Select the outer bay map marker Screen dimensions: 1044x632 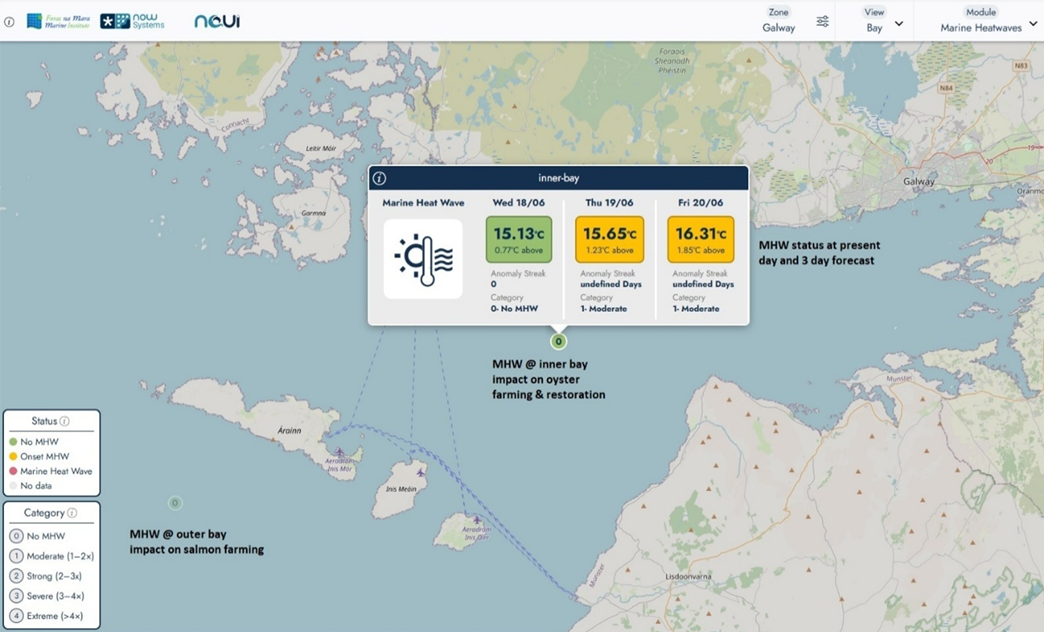[x=175, y=503]
